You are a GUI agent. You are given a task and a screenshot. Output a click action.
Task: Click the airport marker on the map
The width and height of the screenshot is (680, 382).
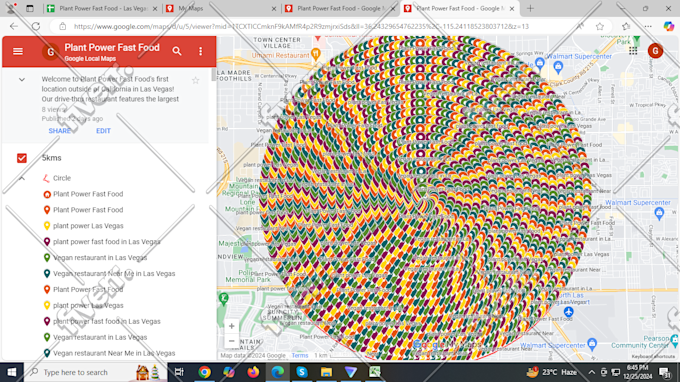click(x=569, y=312)
